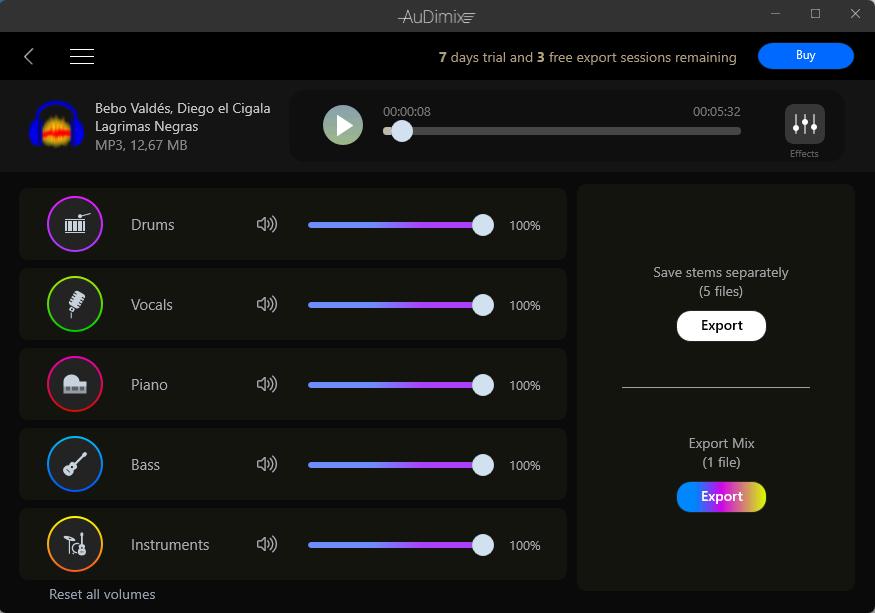Click the Drums volume slider handle

[483, 225]
